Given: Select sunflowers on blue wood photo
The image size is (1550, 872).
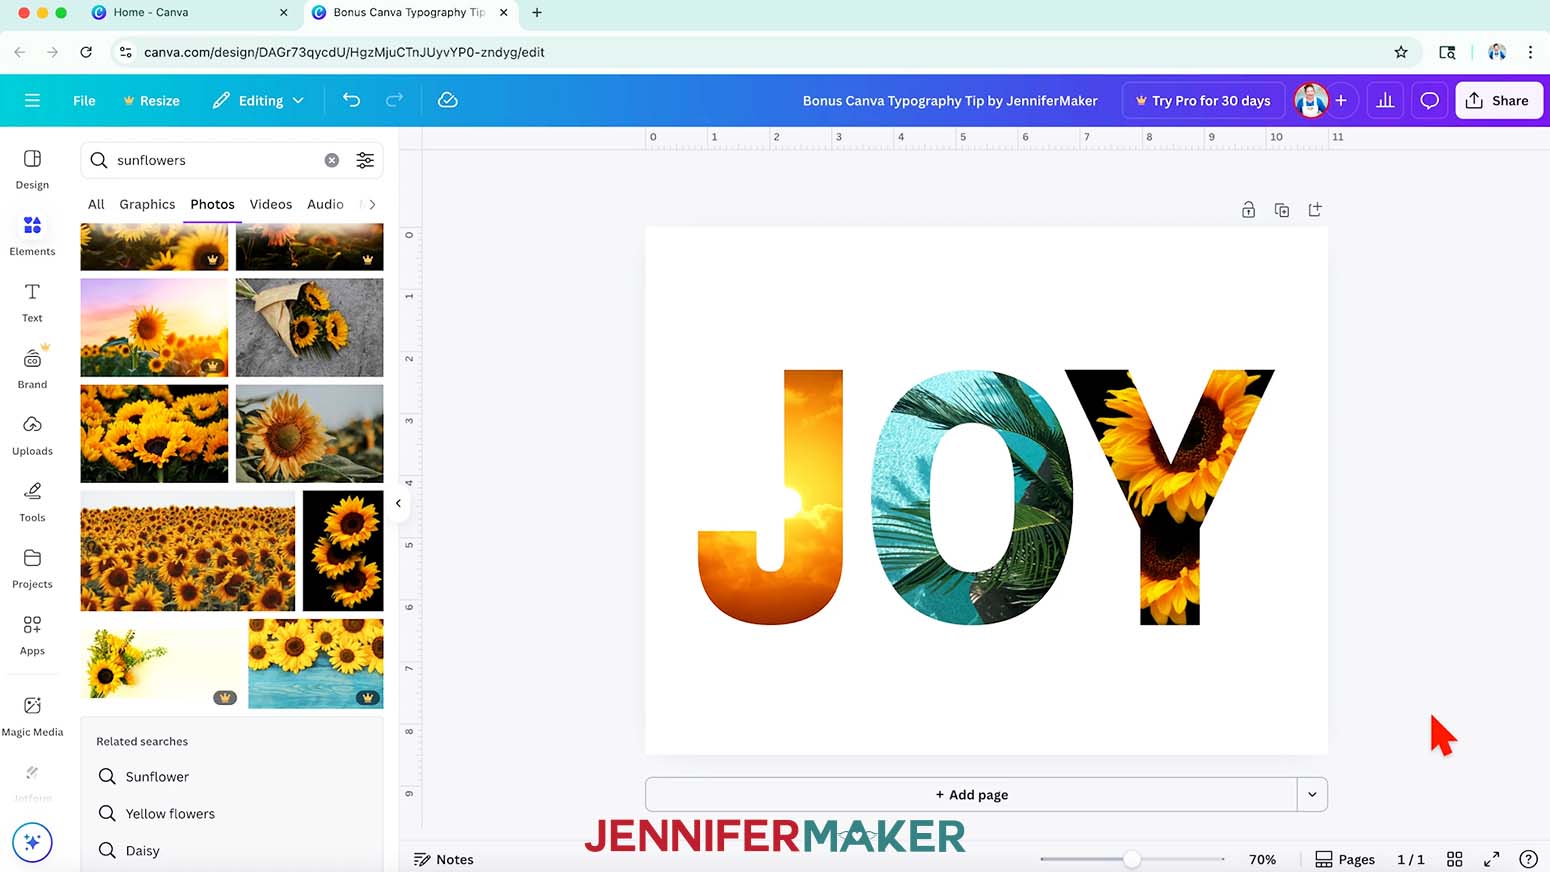Looking at the screenshot, I should tap(316, 663).
